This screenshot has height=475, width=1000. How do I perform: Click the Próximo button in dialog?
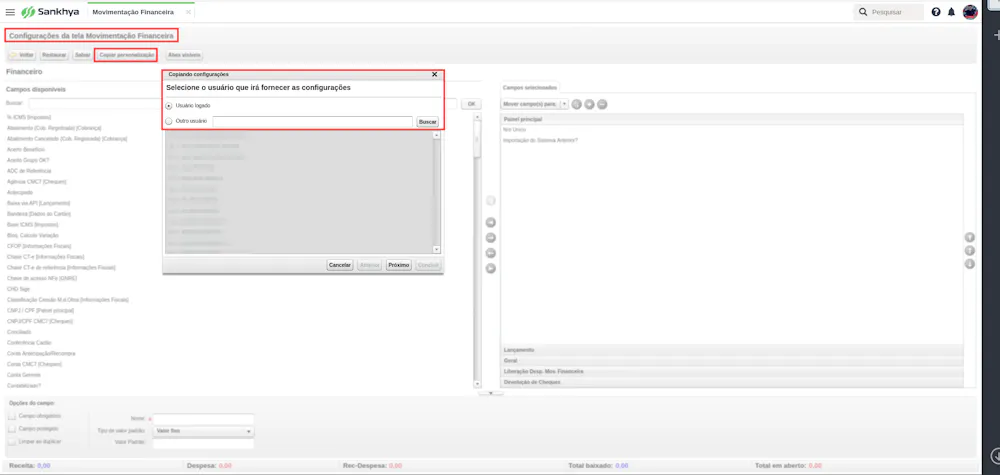pos(399,265)
